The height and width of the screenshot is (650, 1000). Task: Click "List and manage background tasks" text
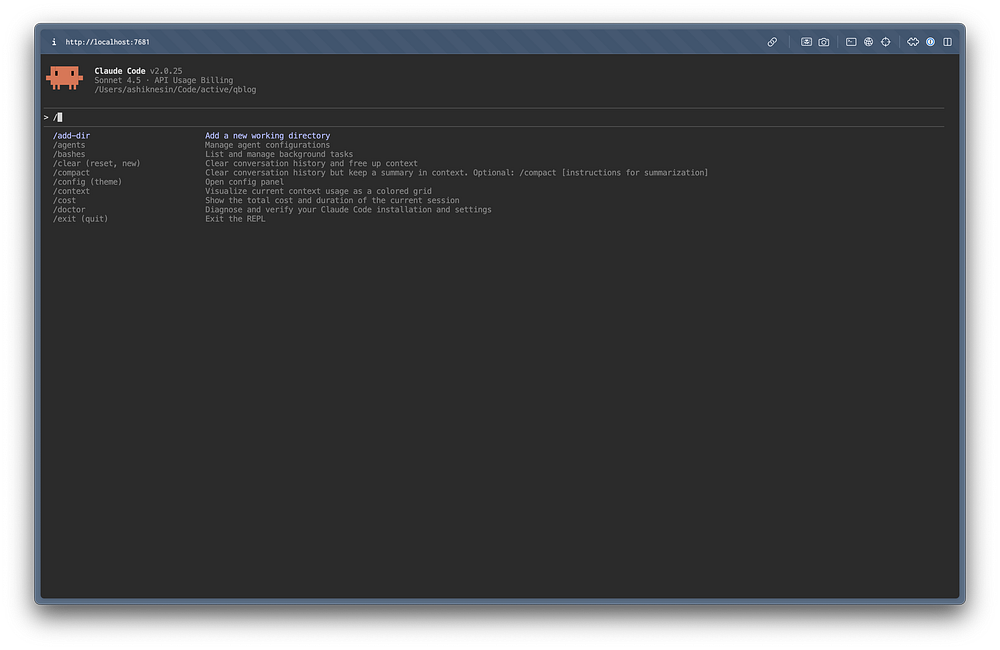pos(279,154)
